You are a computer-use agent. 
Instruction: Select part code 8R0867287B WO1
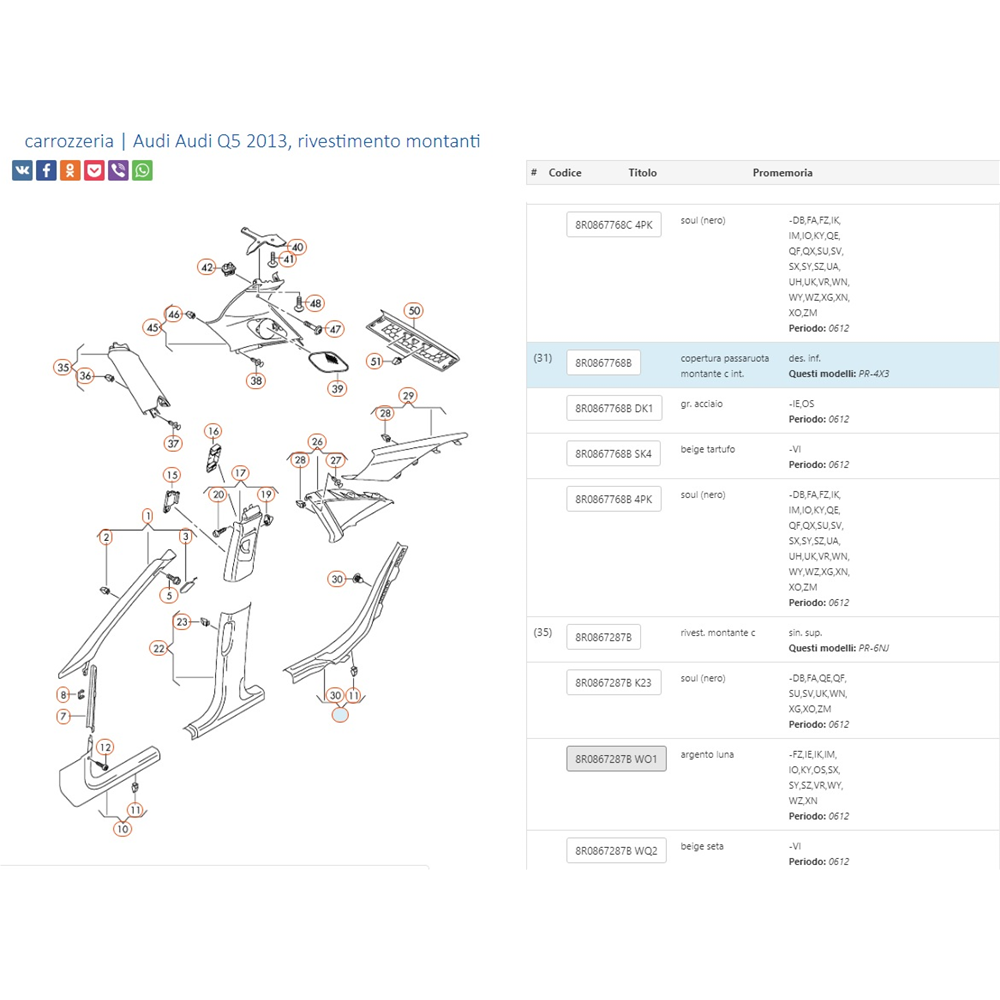point(616,759)
